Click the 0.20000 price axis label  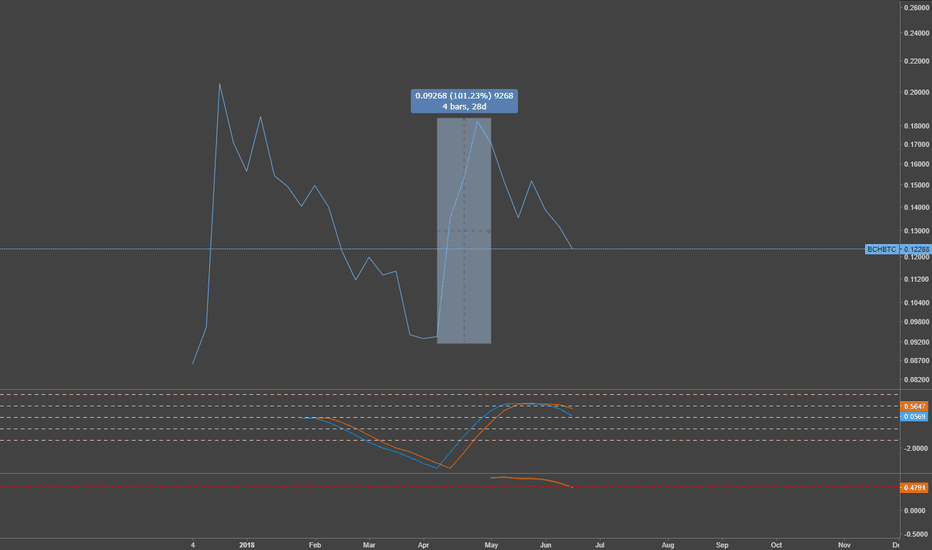pos(916,92)
